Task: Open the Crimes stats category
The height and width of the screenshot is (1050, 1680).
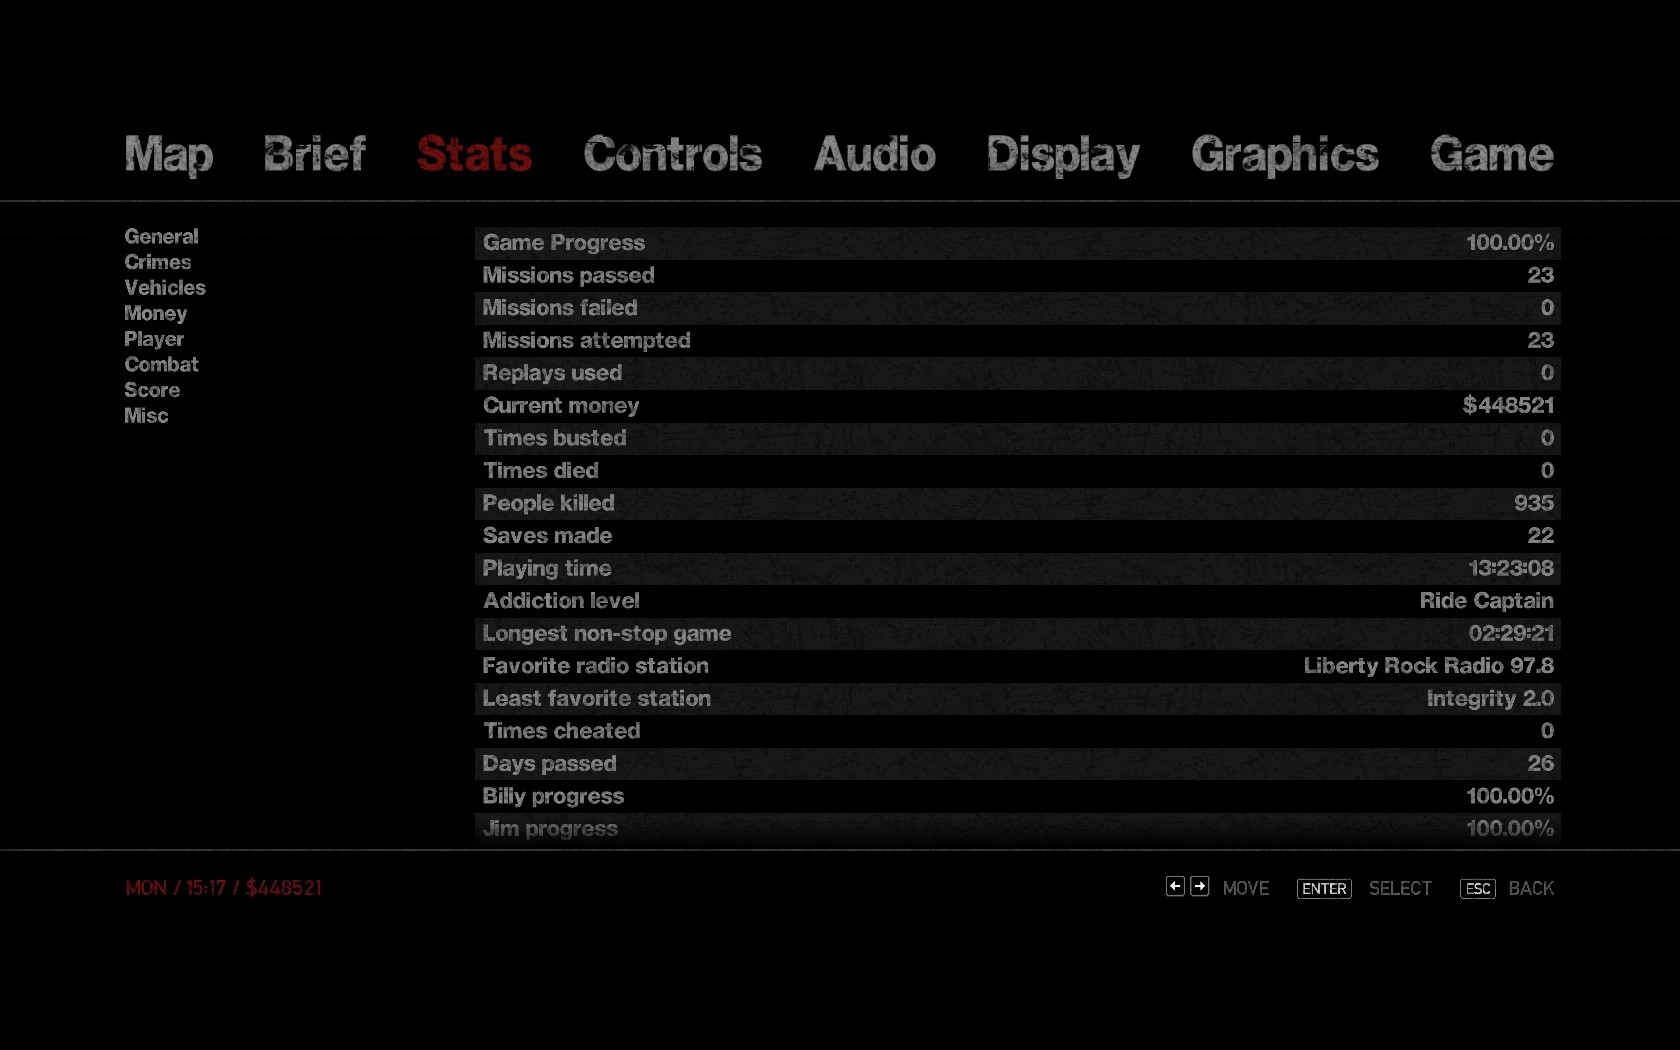Action: pos(158,262)
